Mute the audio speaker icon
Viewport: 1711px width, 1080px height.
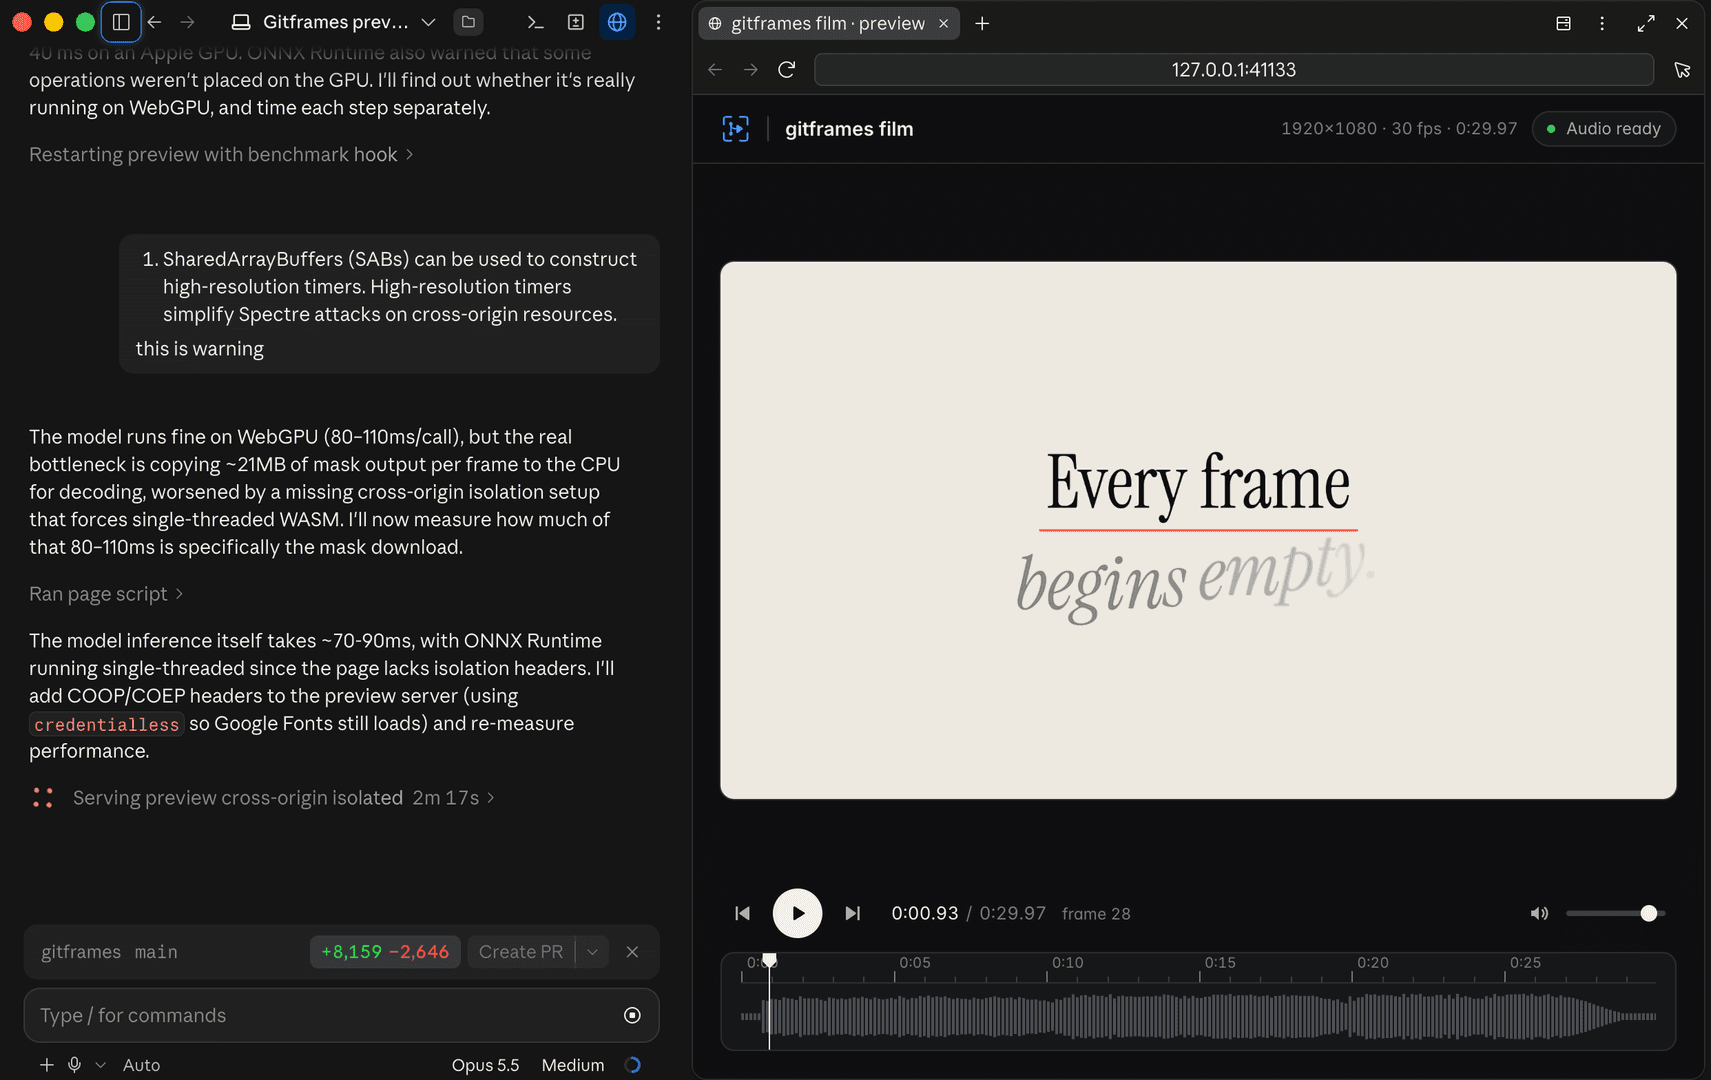pos(1539,913)
